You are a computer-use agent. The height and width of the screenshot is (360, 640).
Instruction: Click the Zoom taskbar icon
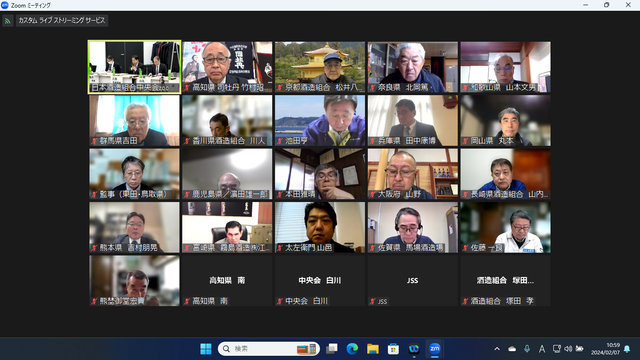pos(435,349)
